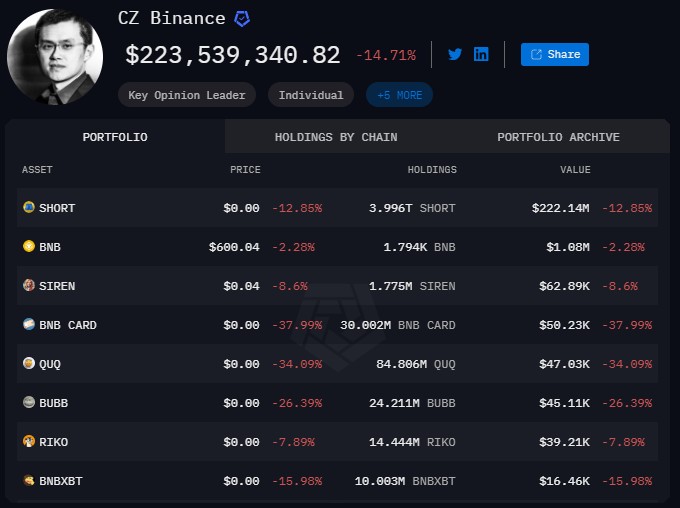Click the PRICE column header
Screen dimensions: 680x508
coord(245,170)
